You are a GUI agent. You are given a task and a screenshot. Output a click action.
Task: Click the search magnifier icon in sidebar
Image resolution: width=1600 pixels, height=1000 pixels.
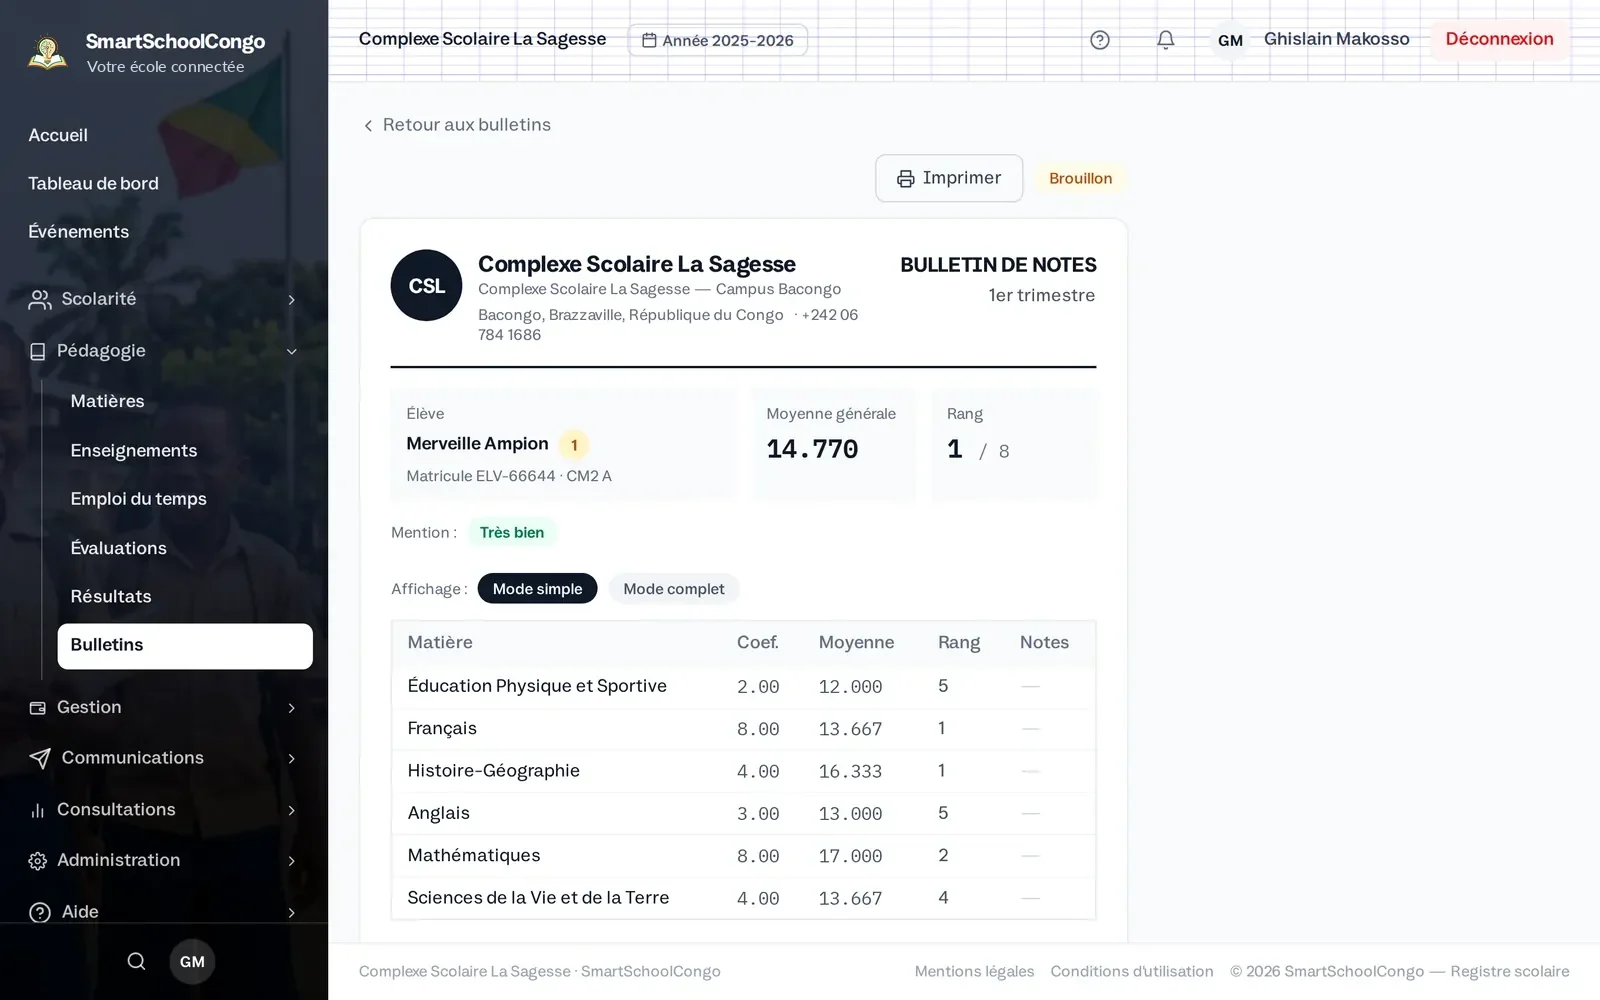[137, 961]
